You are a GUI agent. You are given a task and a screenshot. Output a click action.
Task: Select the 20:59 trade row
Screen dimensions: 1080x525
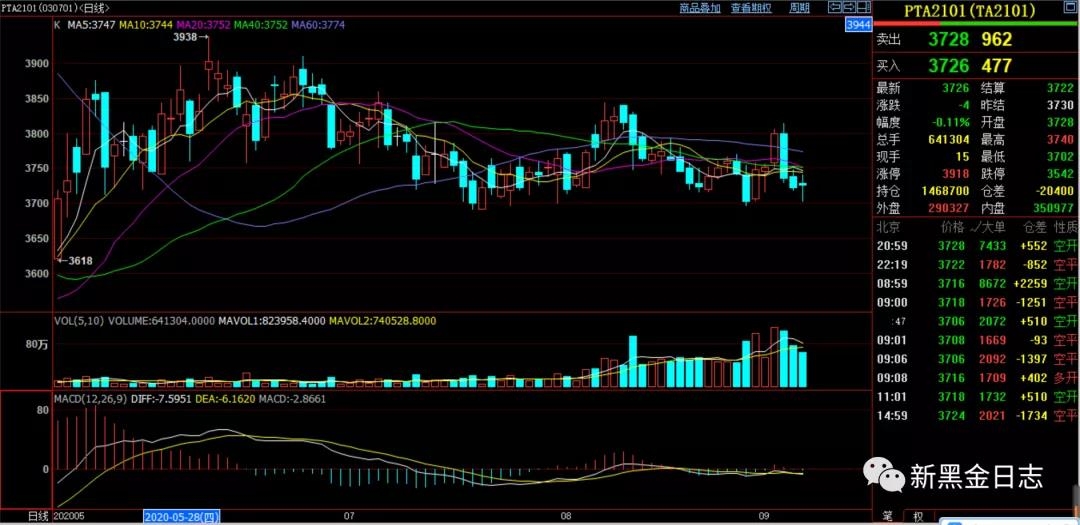[x=976, y=246]
